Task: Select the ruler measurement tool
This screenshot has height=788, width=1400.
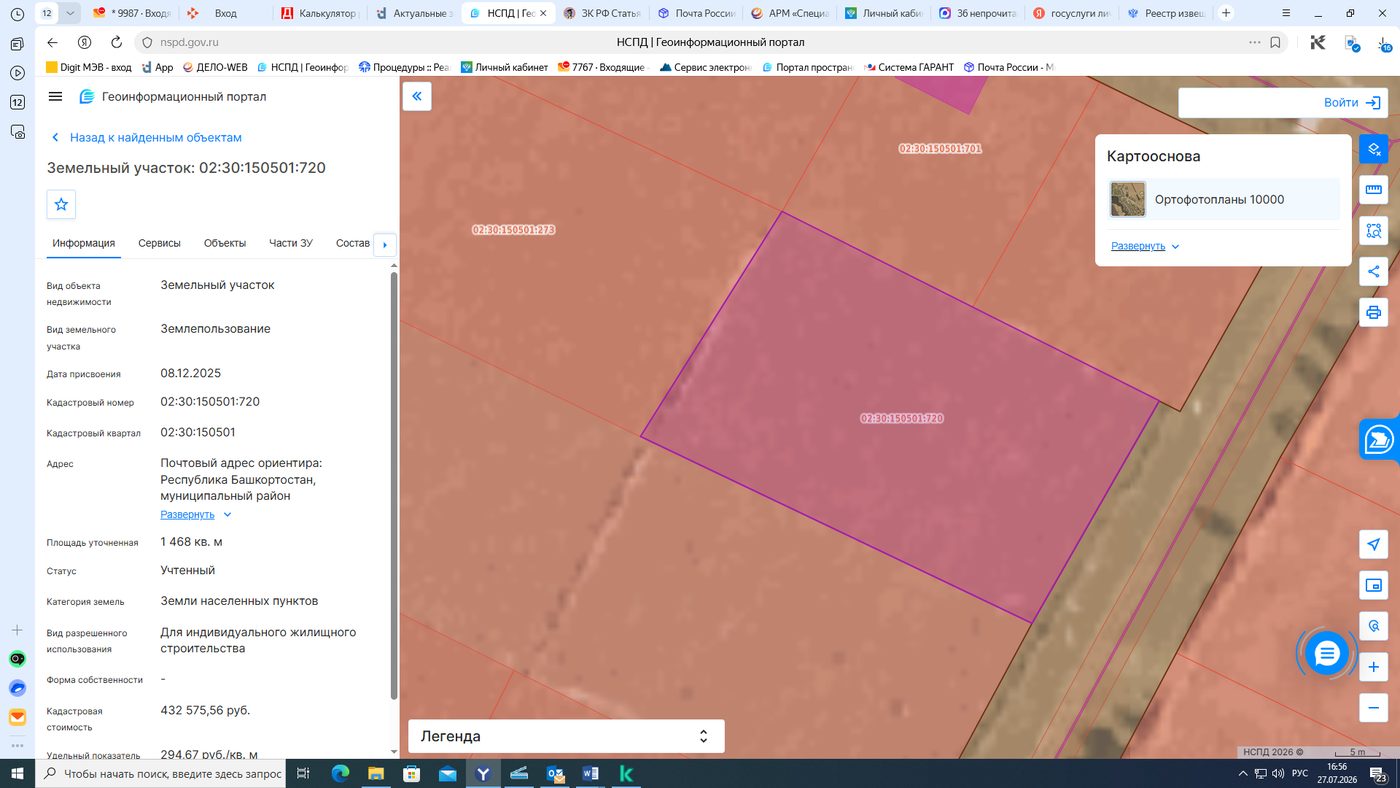Action: point(1374,190)
